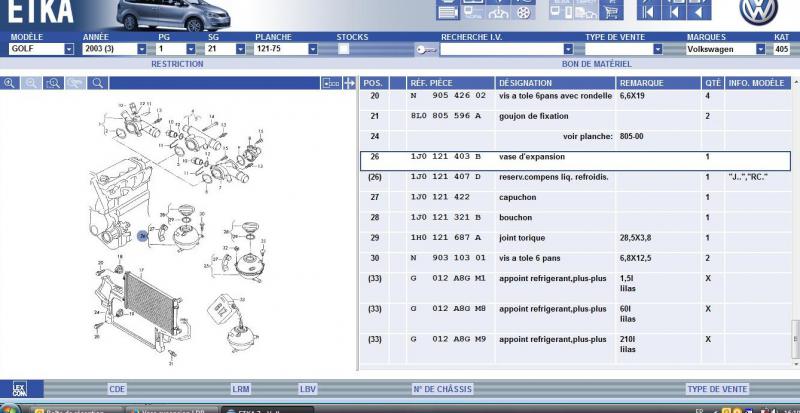This screenshot has height=413, width=800.
Task: Click the single left arrow back icon
Action: click(699, 12)
